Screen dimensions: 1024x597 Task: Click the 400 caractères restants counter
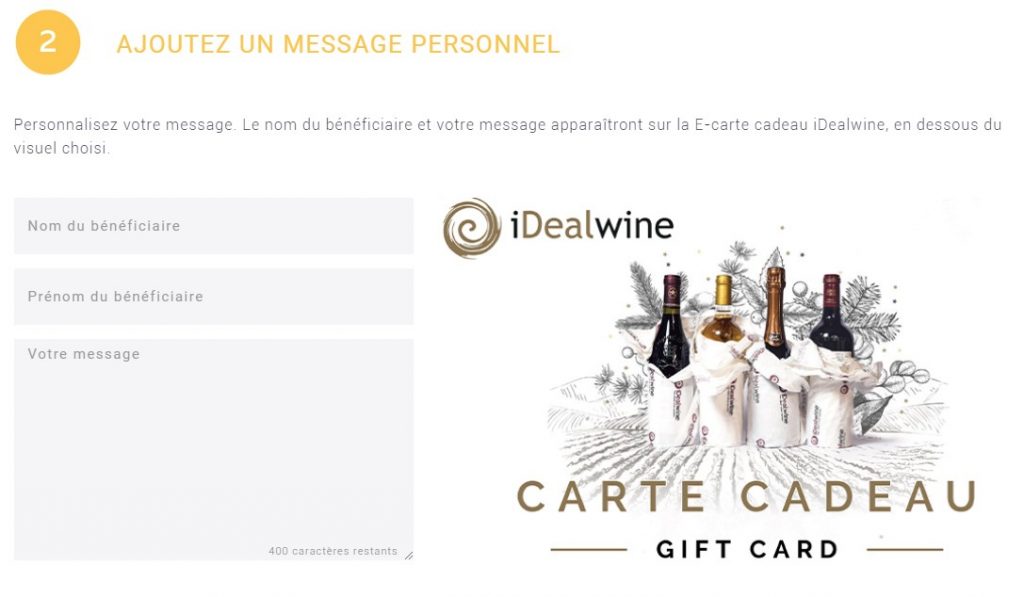(x=332, y=551)
